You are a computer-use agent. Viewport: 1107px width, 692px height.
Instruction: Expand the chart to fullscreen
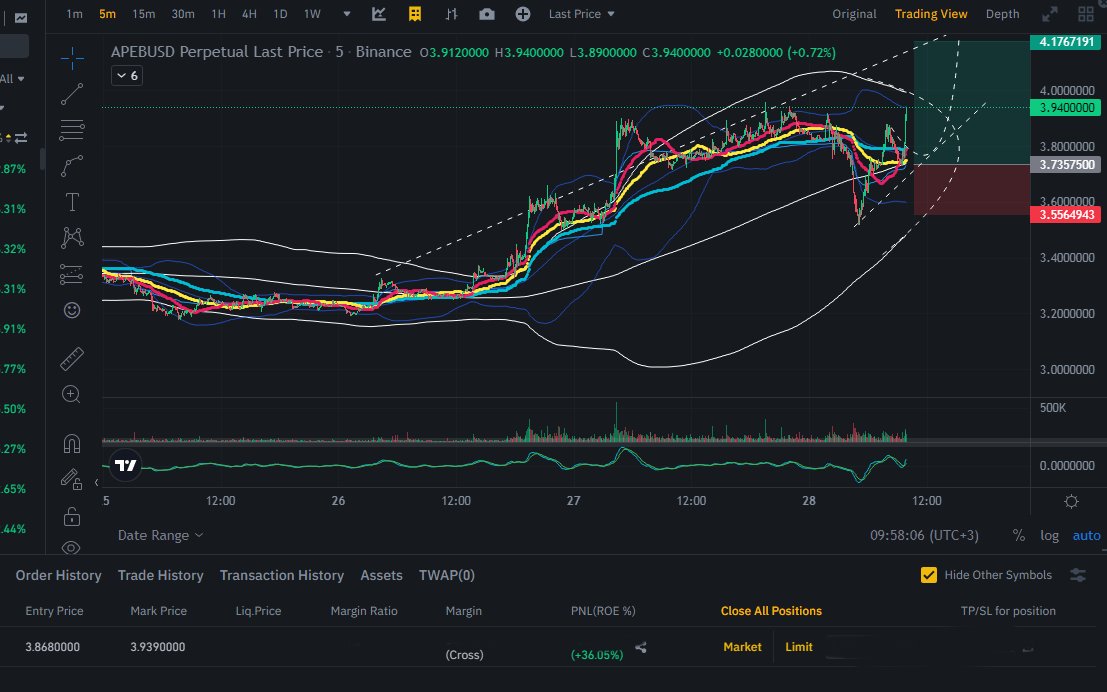[x=1051, y=14]
